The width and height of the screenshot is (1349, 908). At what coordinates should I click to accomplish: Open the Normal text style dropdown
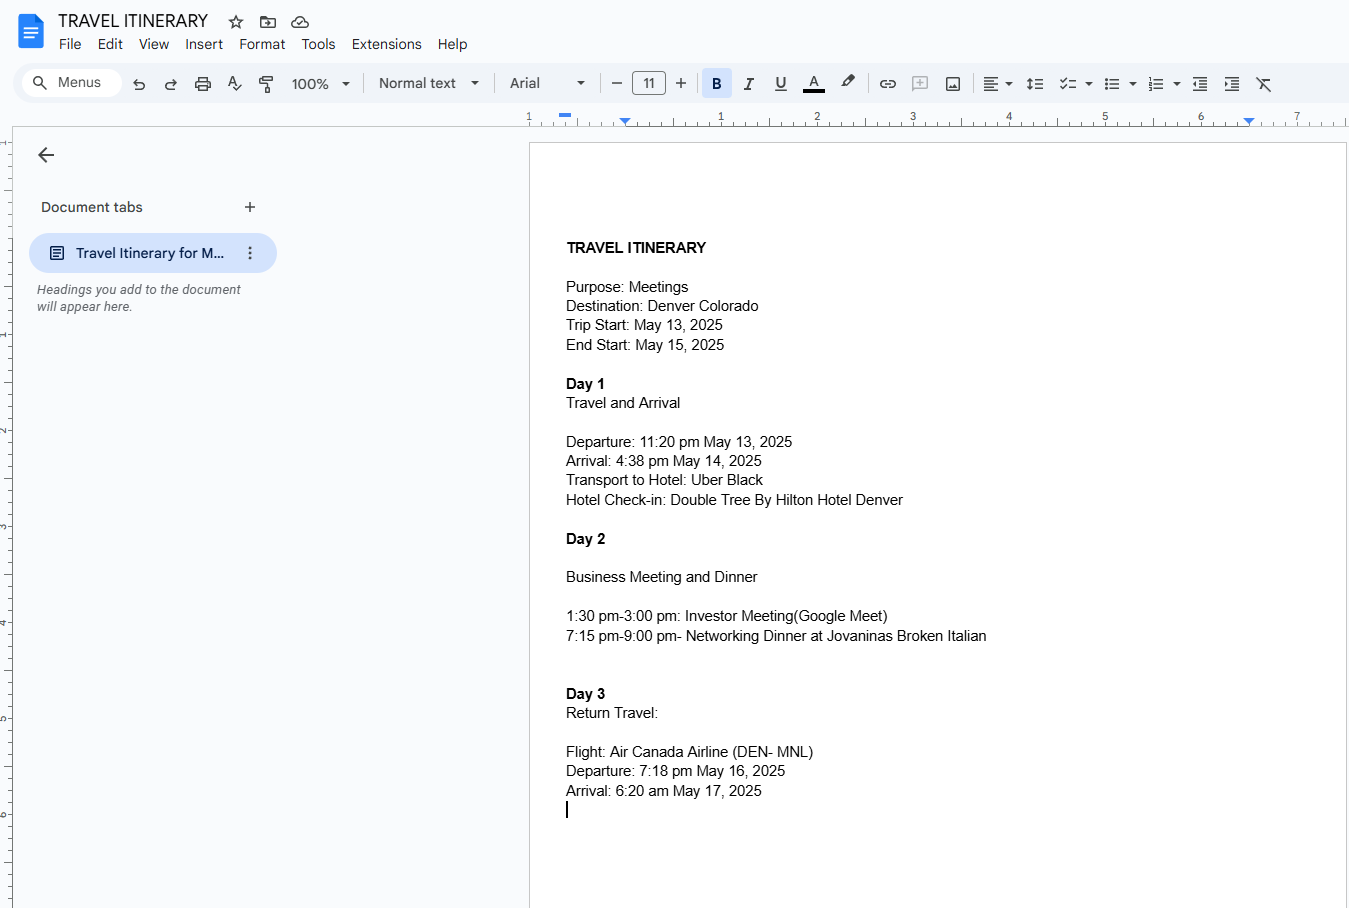coord(429,84)
